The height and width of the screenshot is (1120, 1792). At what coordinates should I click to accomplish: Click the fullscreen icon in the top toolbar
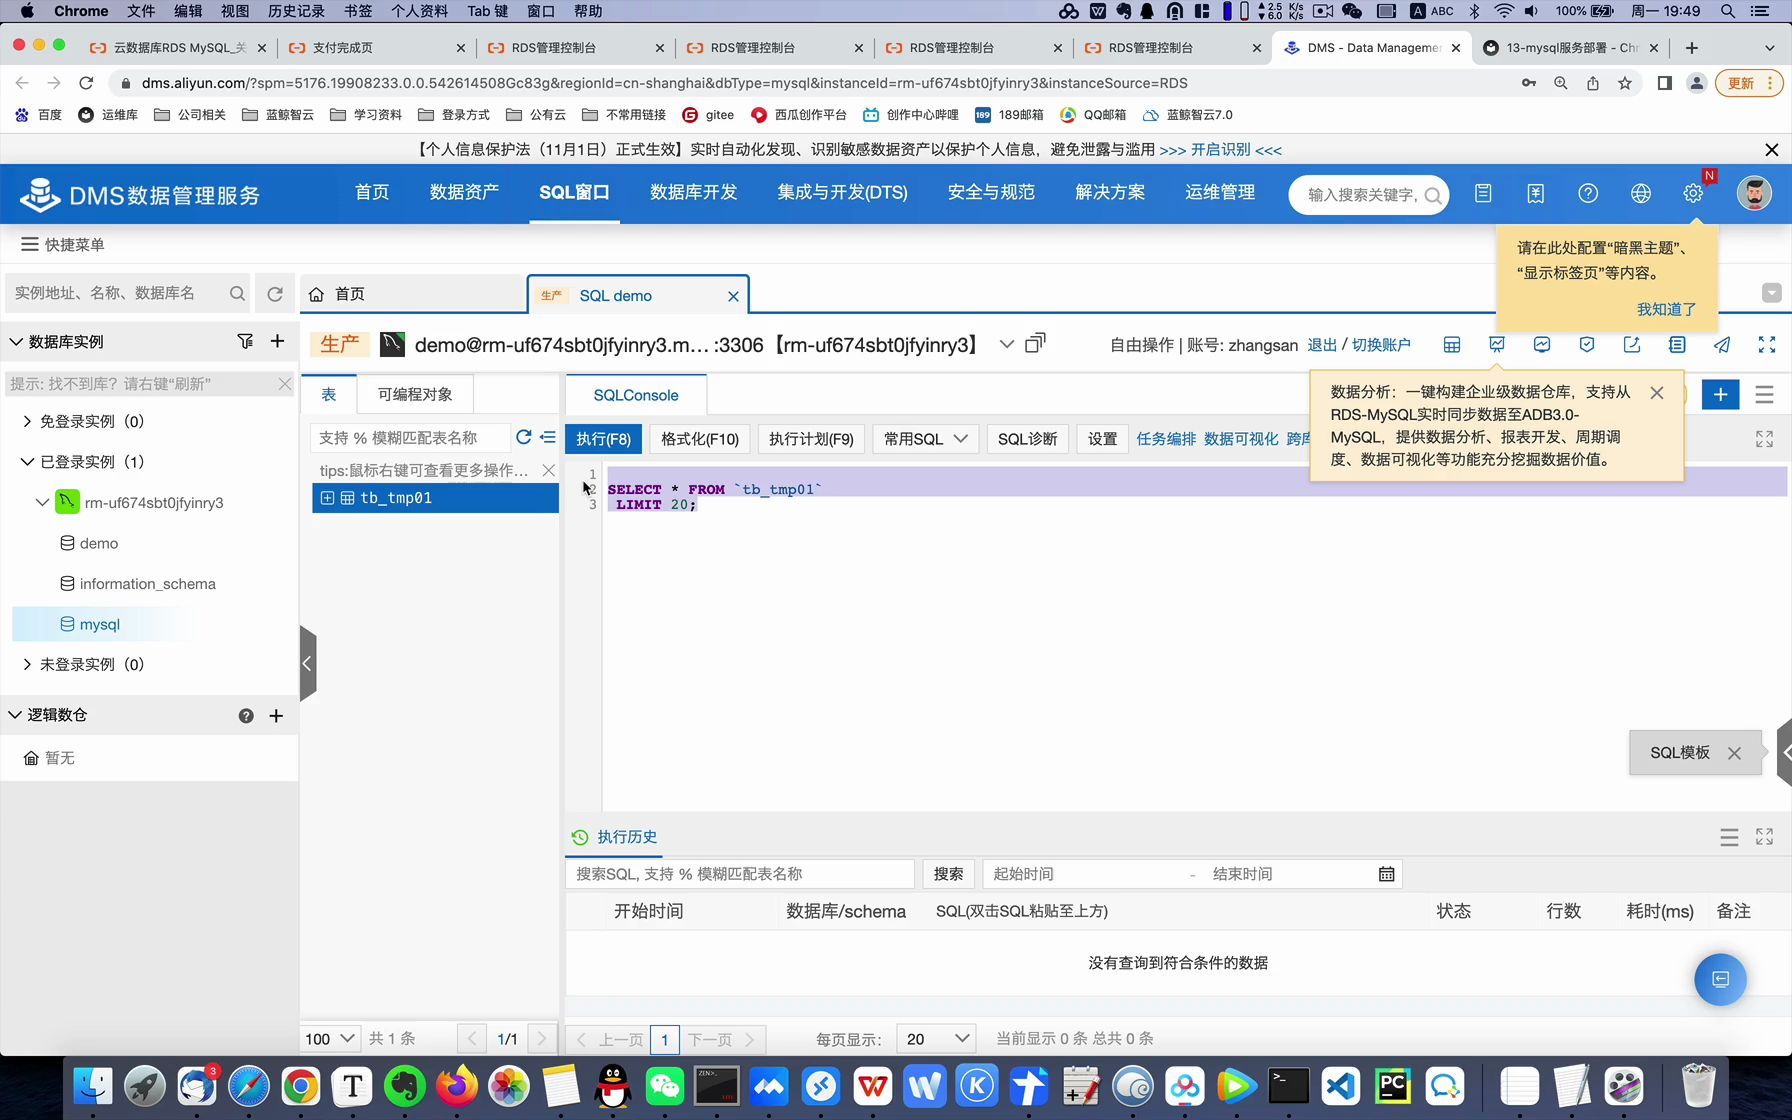click(x=1767, y=345)
